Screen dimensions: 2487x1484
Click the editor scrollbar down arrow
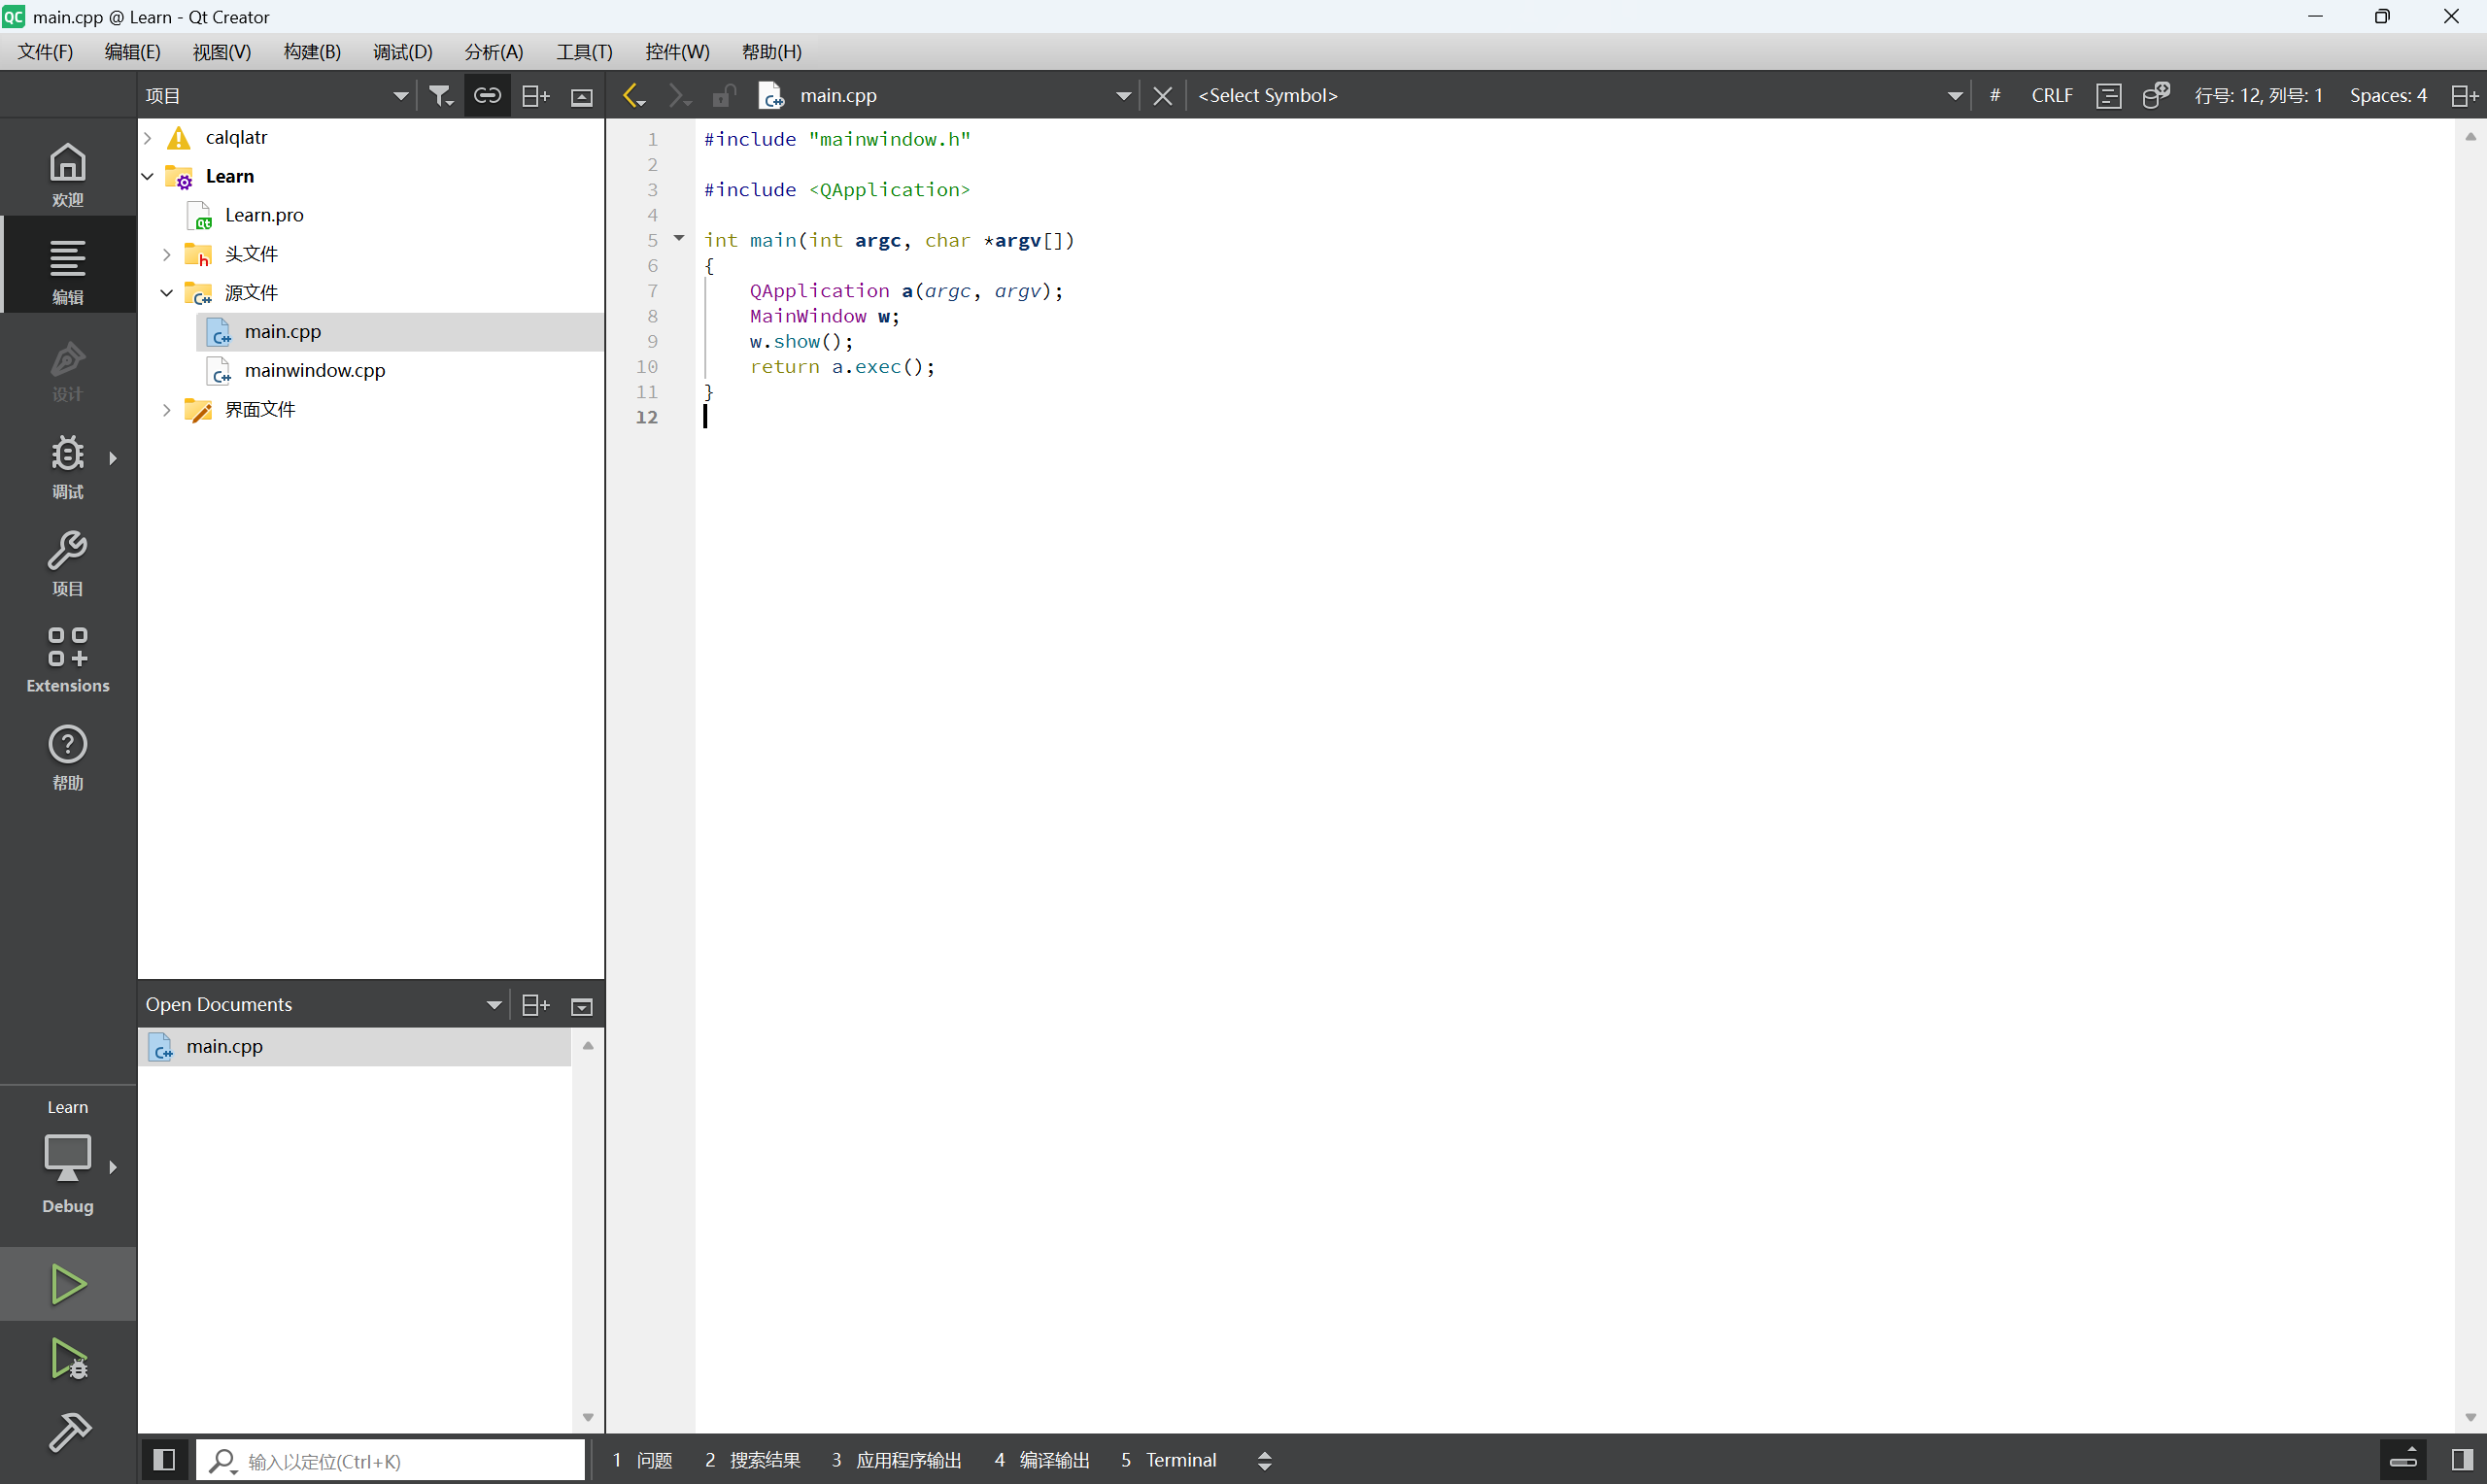point(2470,1417)
